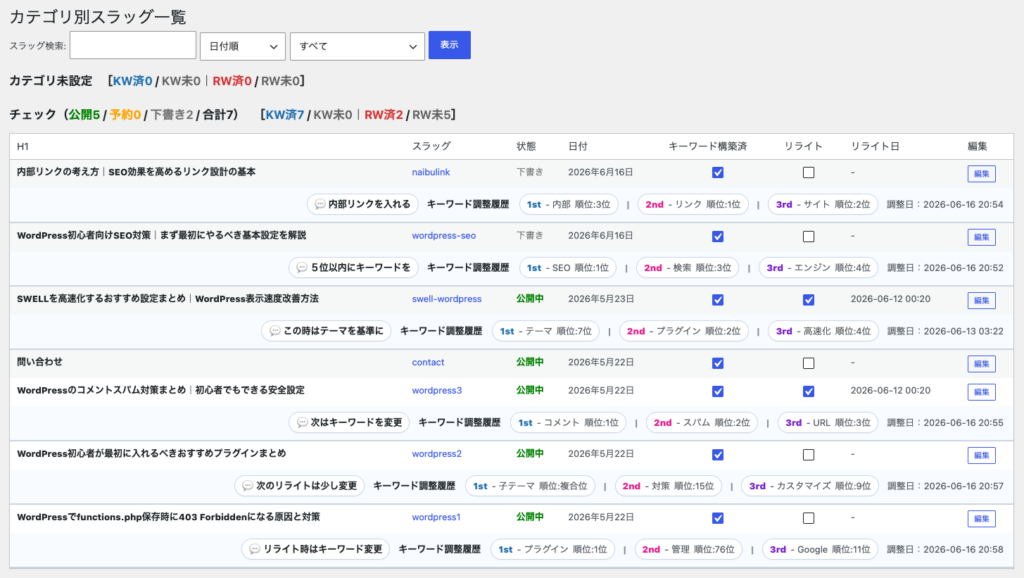Open the naibulink slug link
The width and height of the screenshot is (1024, 578).
(431, 172)
